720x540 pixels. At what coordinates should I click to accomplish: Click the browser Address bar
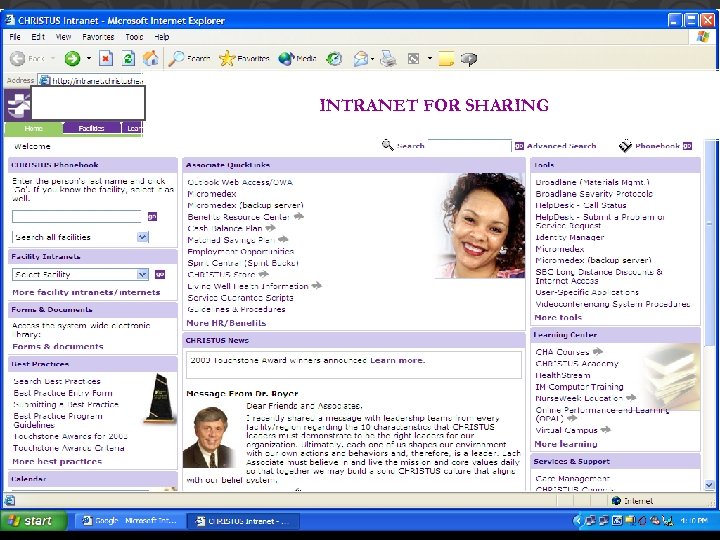(x=91, y=80)
